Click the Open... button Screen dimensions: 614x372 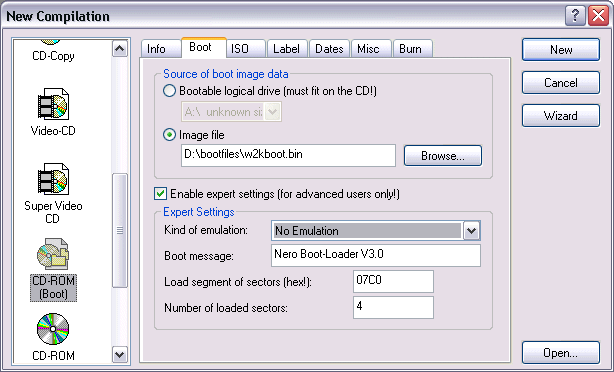pyautogui.click(x=561, y=353)
